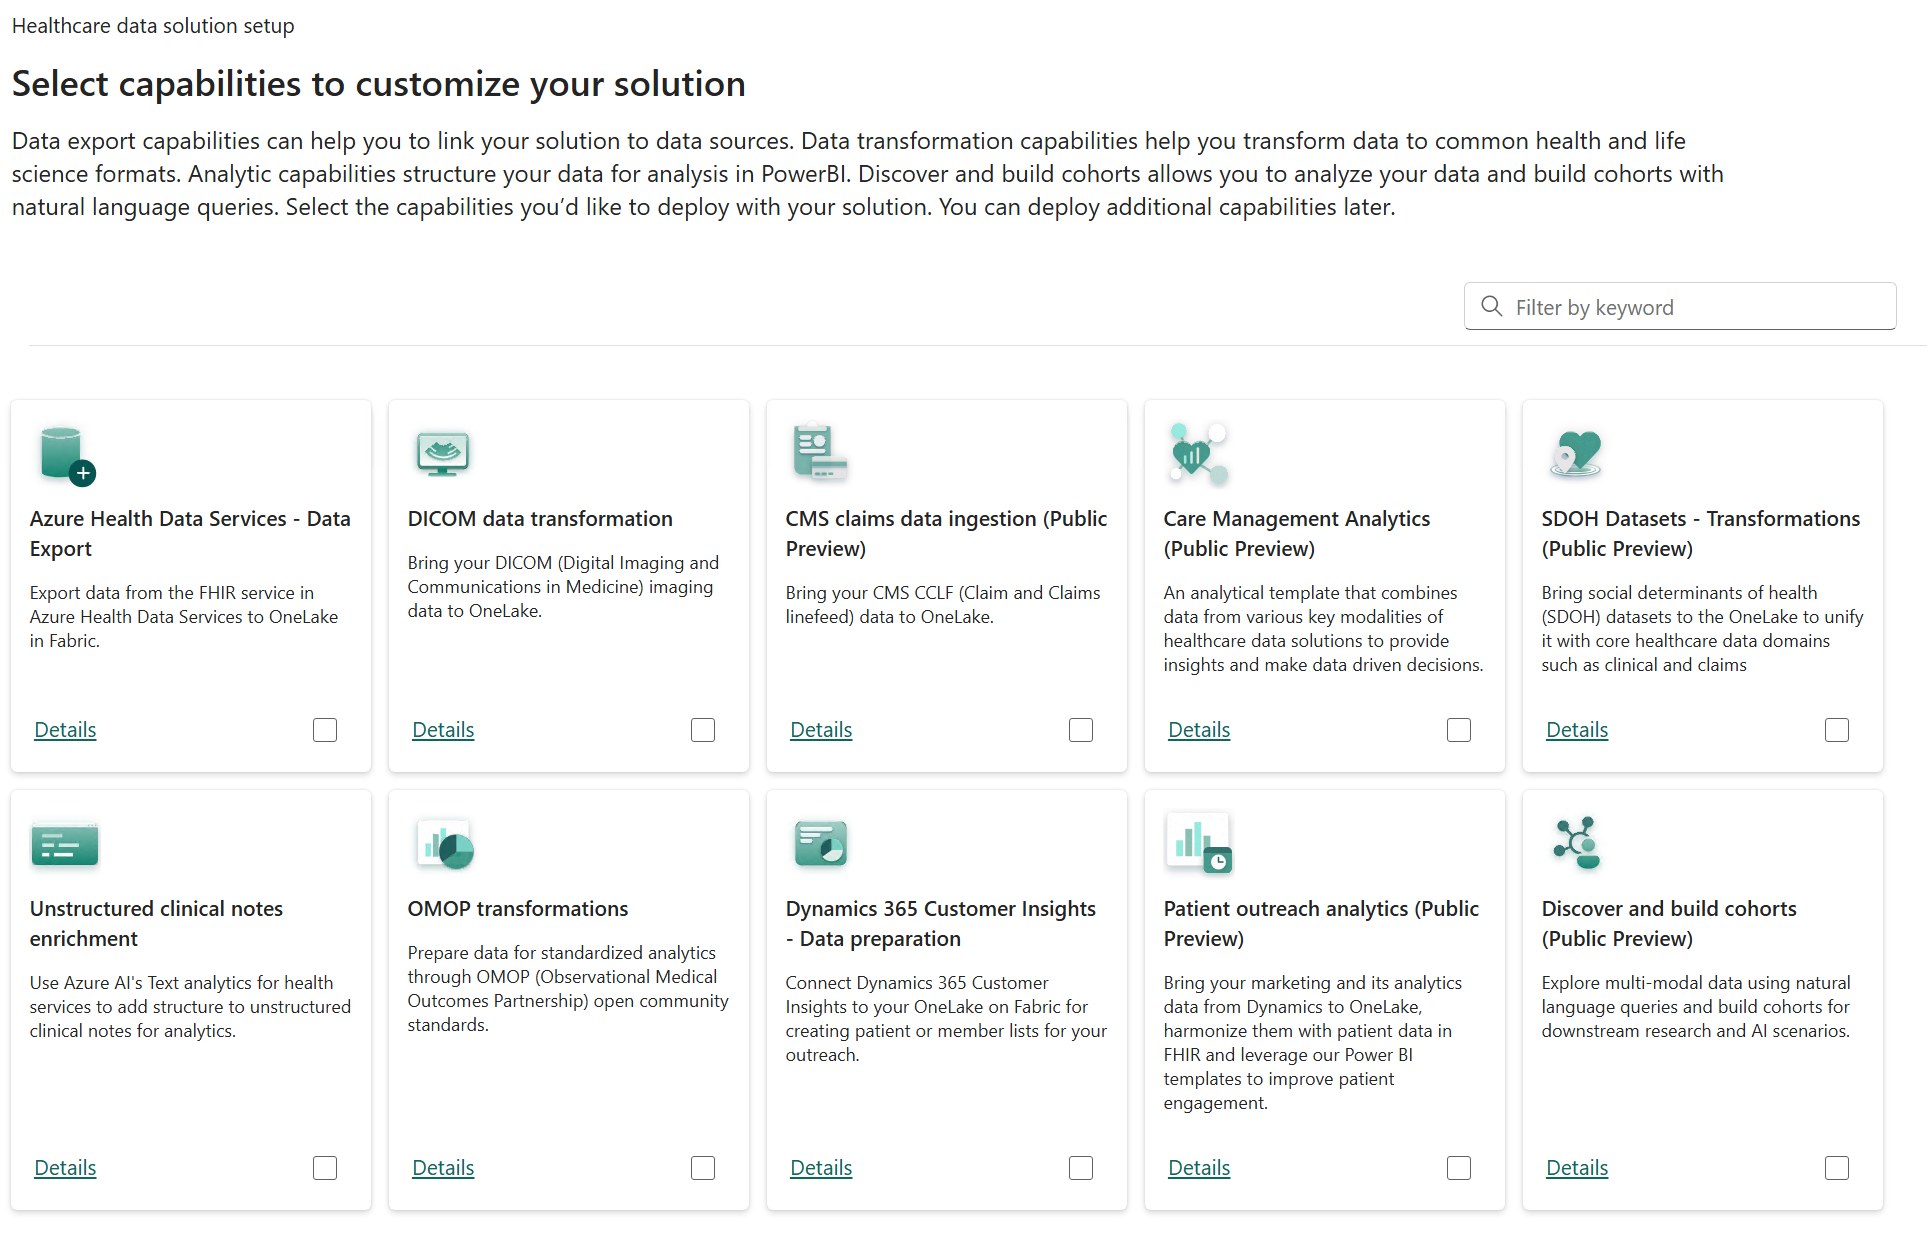Open Details for Discover and build cohorts
Image resolution: width=1927 pixels, height=1235 pixels.
coord(1577,1168)
